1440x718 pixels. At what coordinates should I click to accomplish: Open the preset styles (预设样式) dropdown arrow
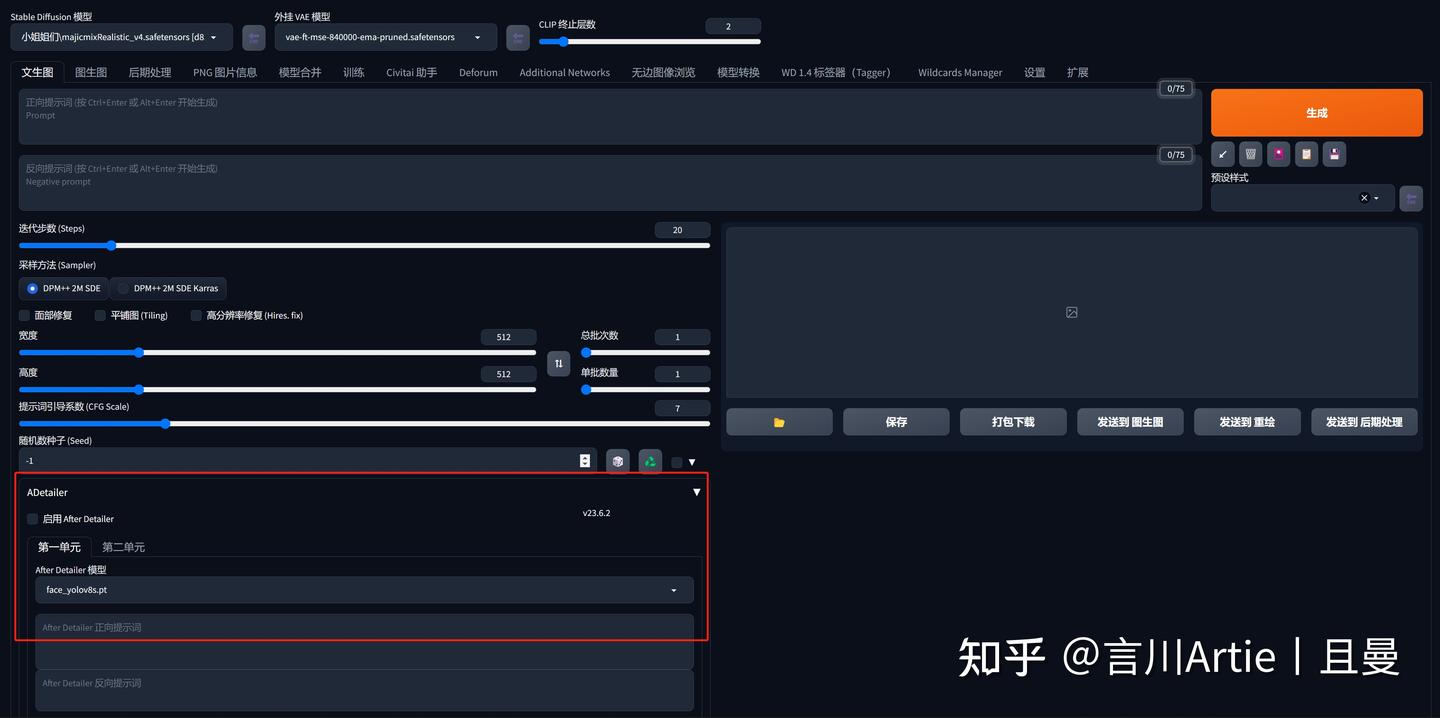coord(1377,198)
